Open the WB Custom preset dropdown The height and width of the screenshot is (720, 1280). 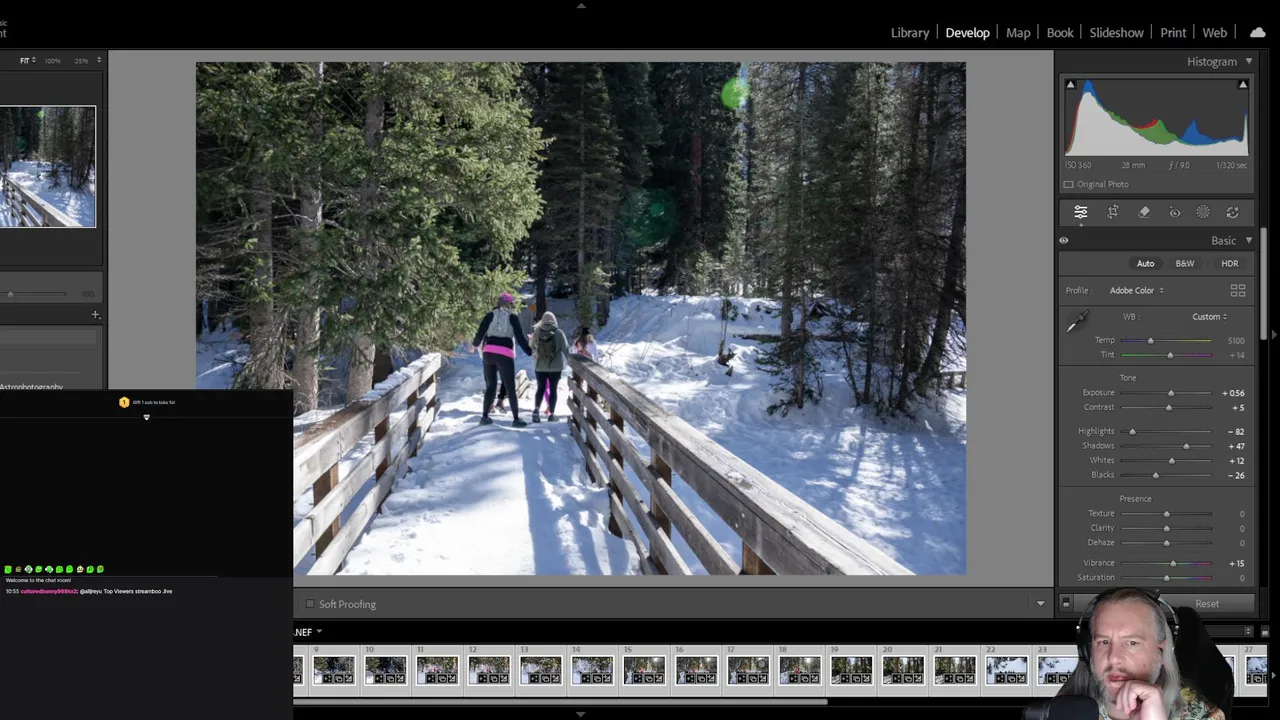click(x=1209, y=317)
